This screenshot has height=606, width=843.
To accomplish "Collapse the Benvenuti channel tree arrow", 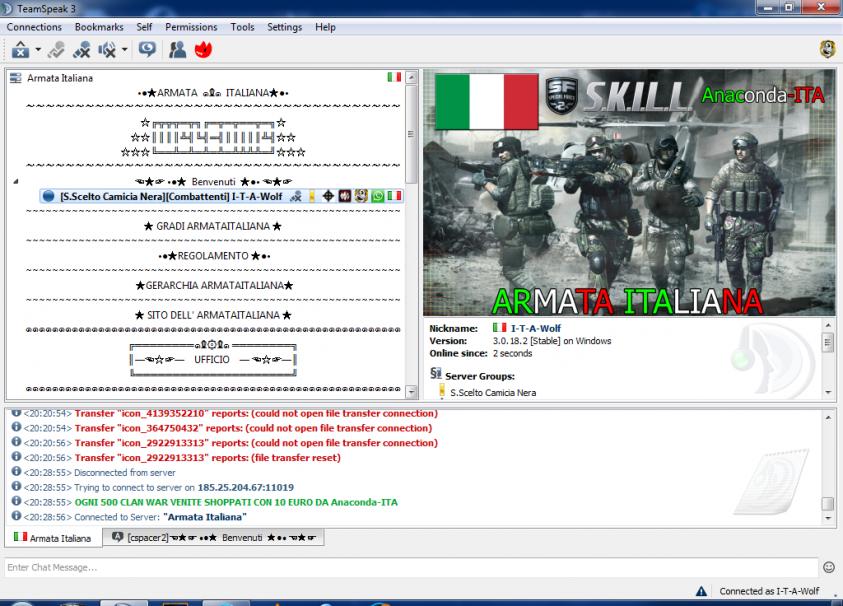I will (x=16, y=182).
